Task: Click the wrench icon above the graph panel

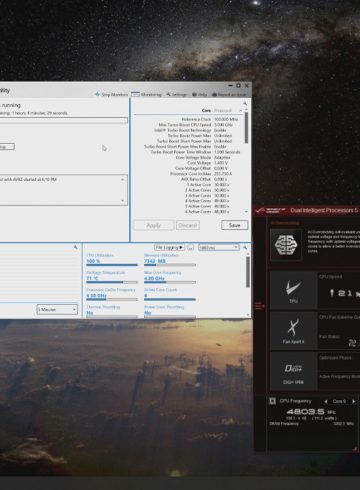Action: click(x=76, y=247)
